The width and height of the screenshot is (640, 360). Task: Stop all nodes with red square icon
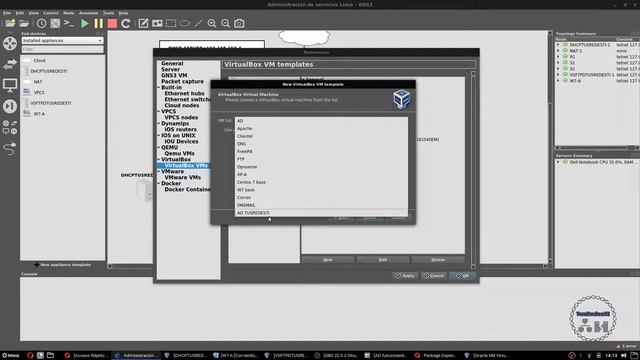click(x=112, y=23)
